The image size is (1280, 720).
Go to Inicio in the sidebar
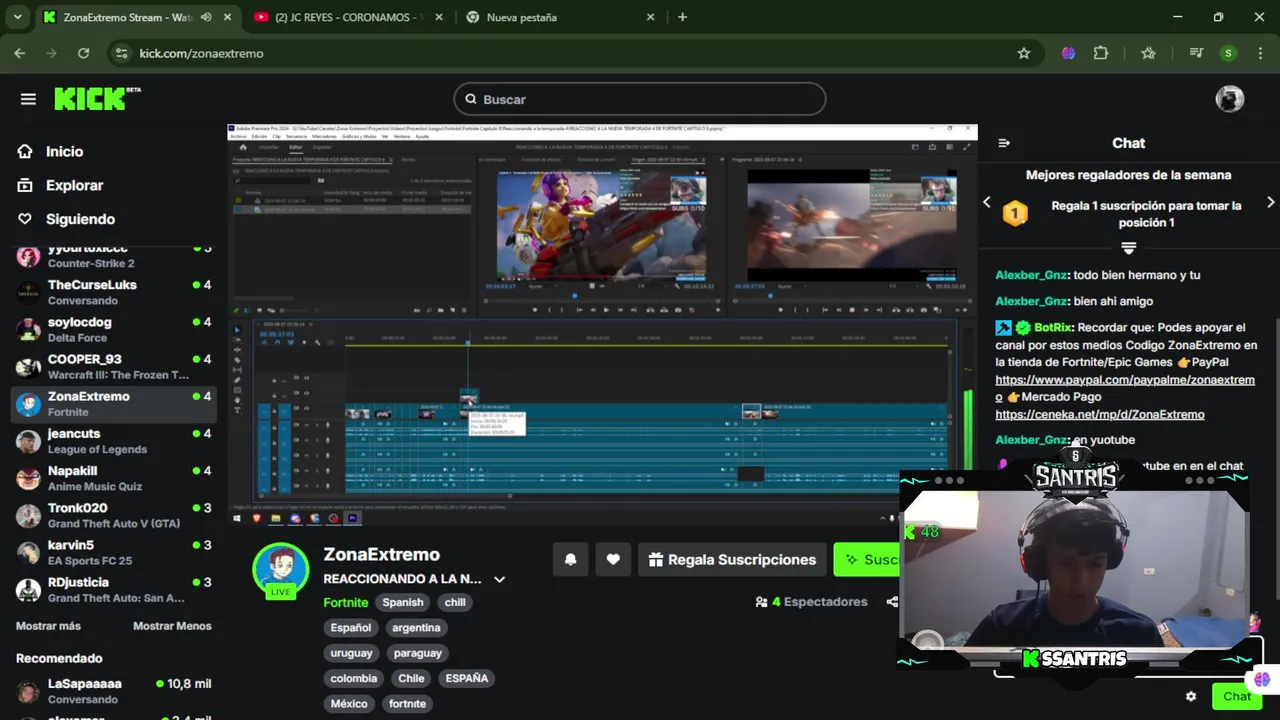(x=64, y=151)
